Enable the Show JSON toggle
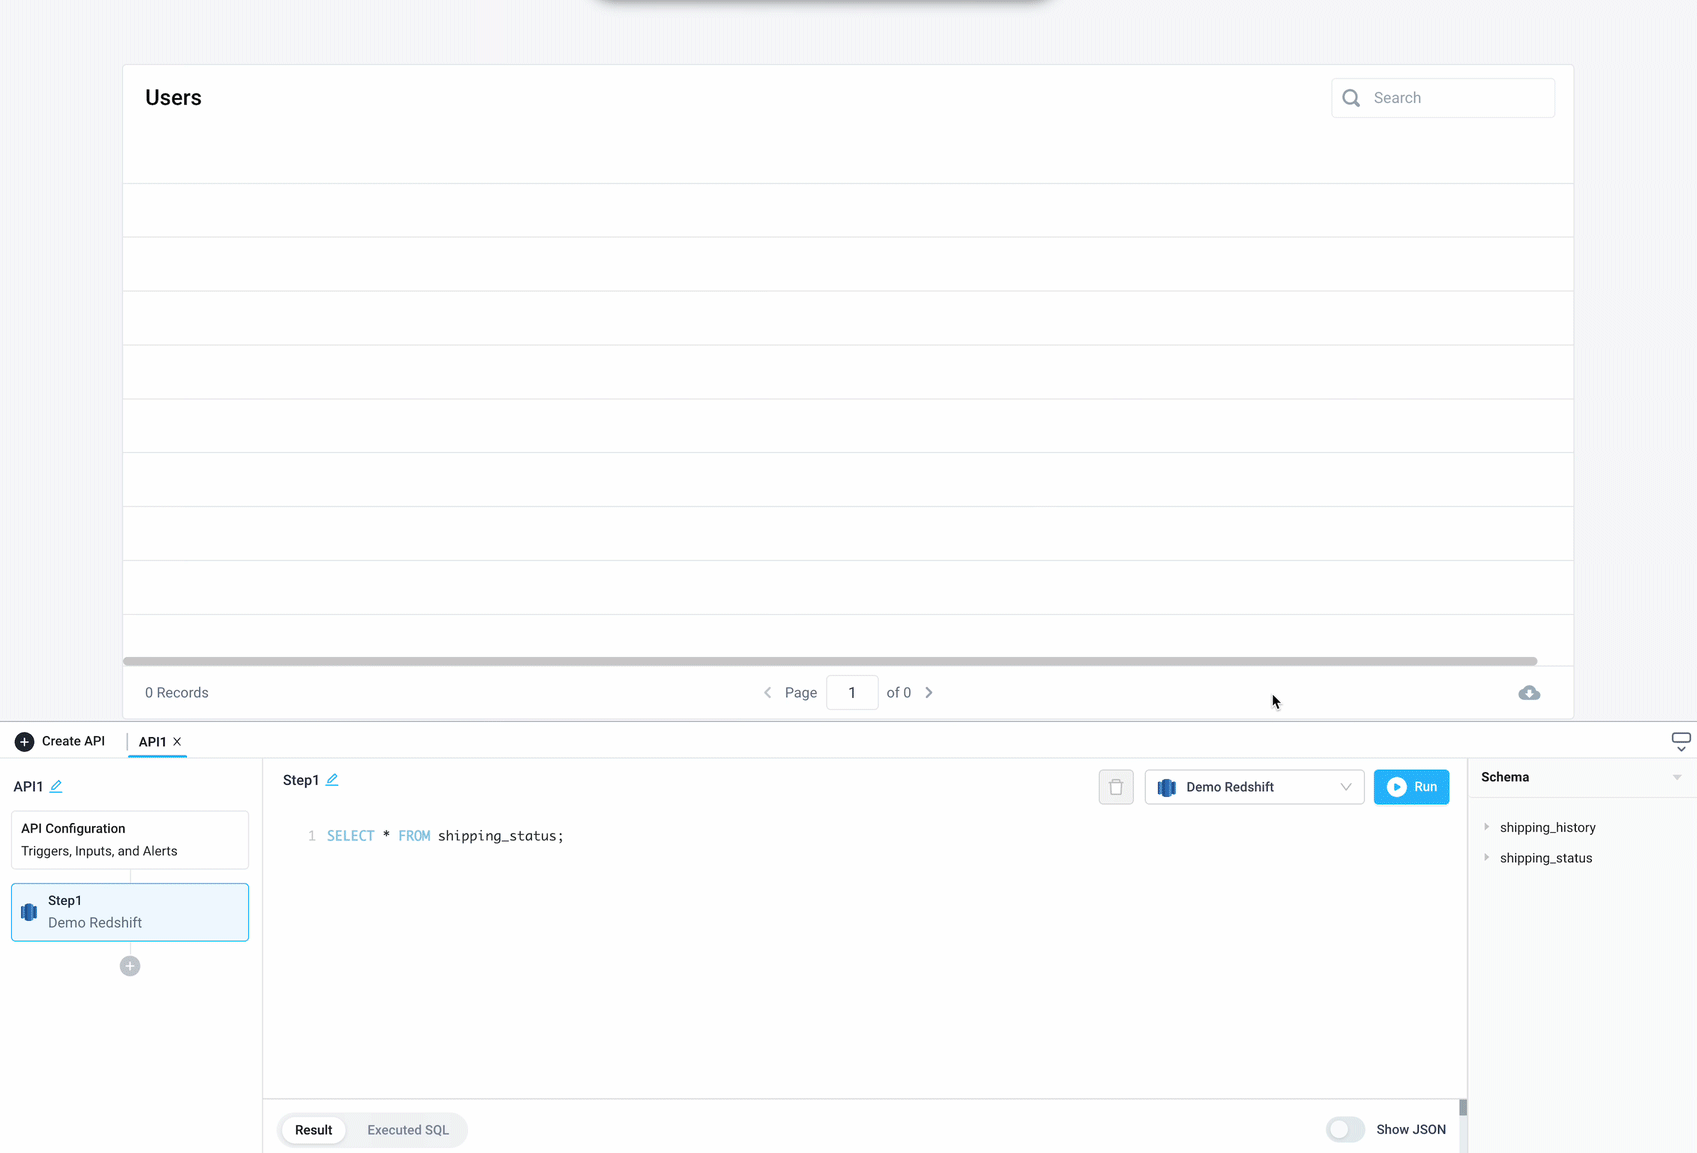1697x1153 pixels. (x=1345, y=1129)
